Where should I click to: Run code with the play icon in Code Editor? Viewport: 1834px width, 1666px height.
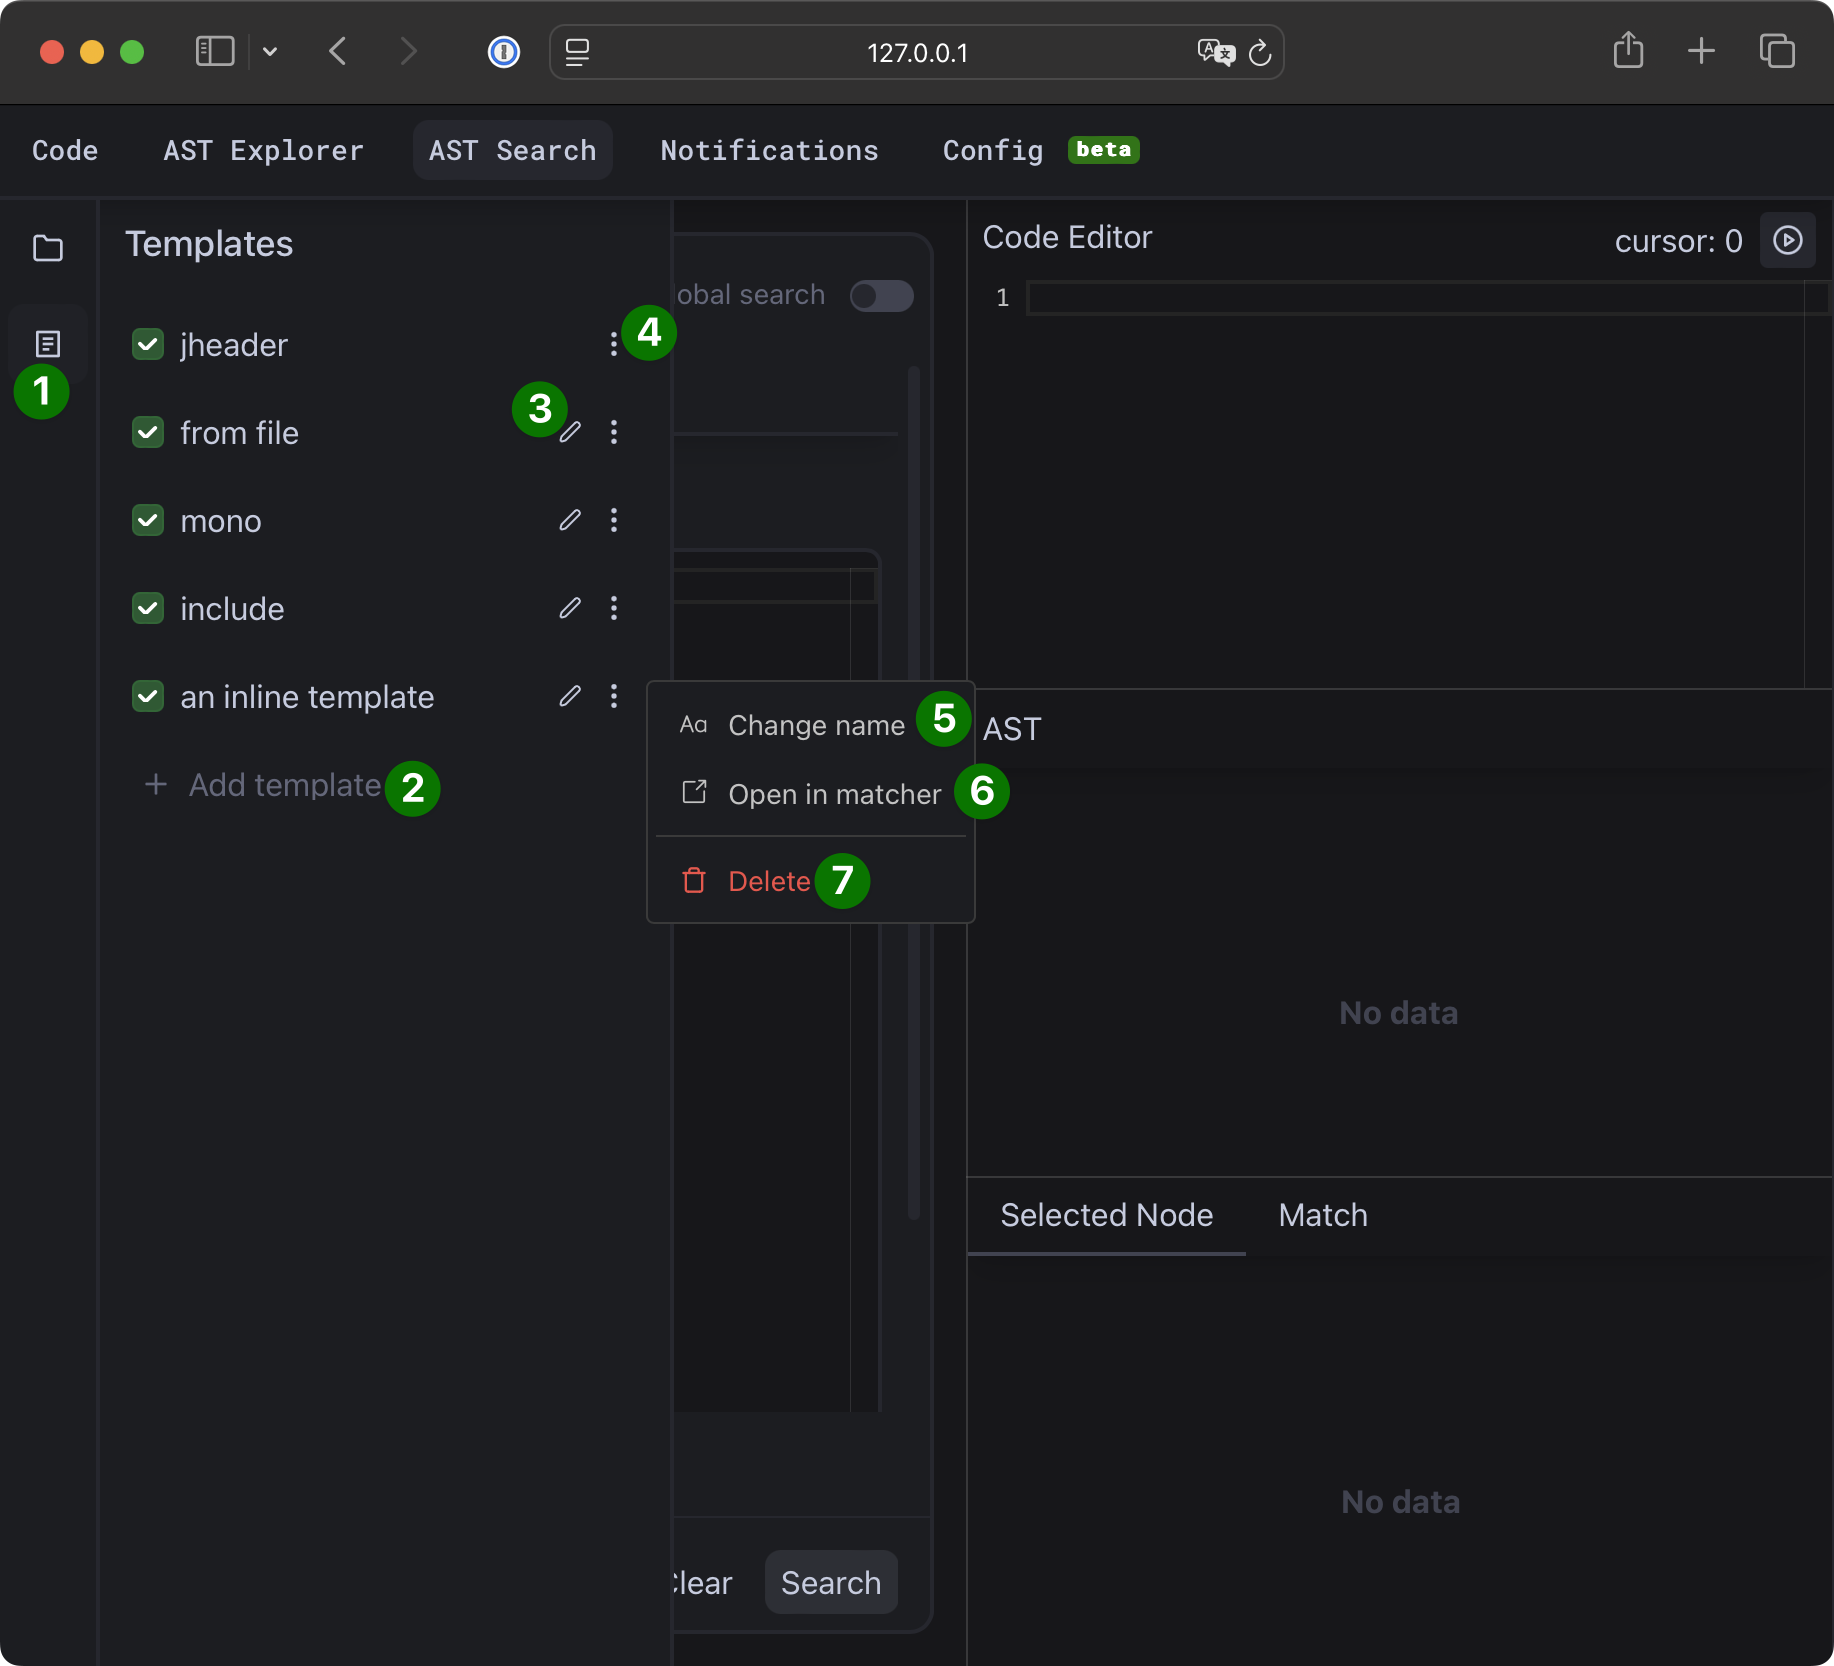point(1788,240)
